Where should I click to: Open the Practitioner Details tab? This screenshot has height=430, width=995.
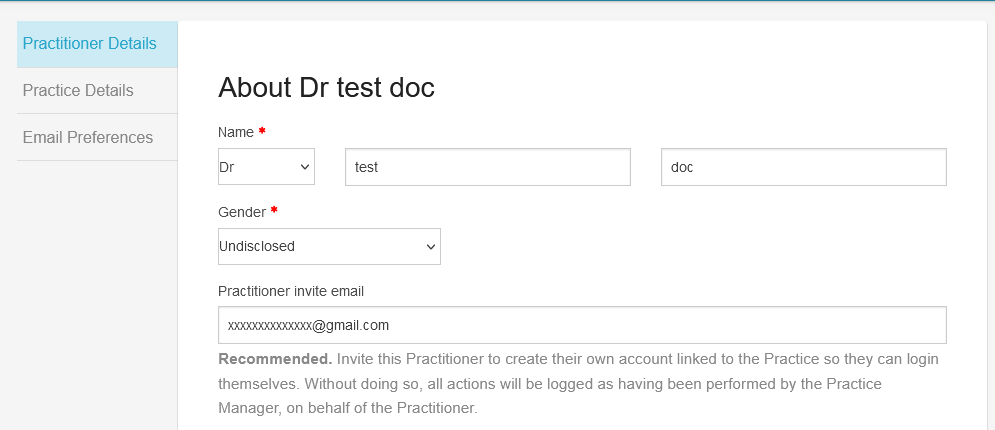pyautogui.click(x=97, y=44)
